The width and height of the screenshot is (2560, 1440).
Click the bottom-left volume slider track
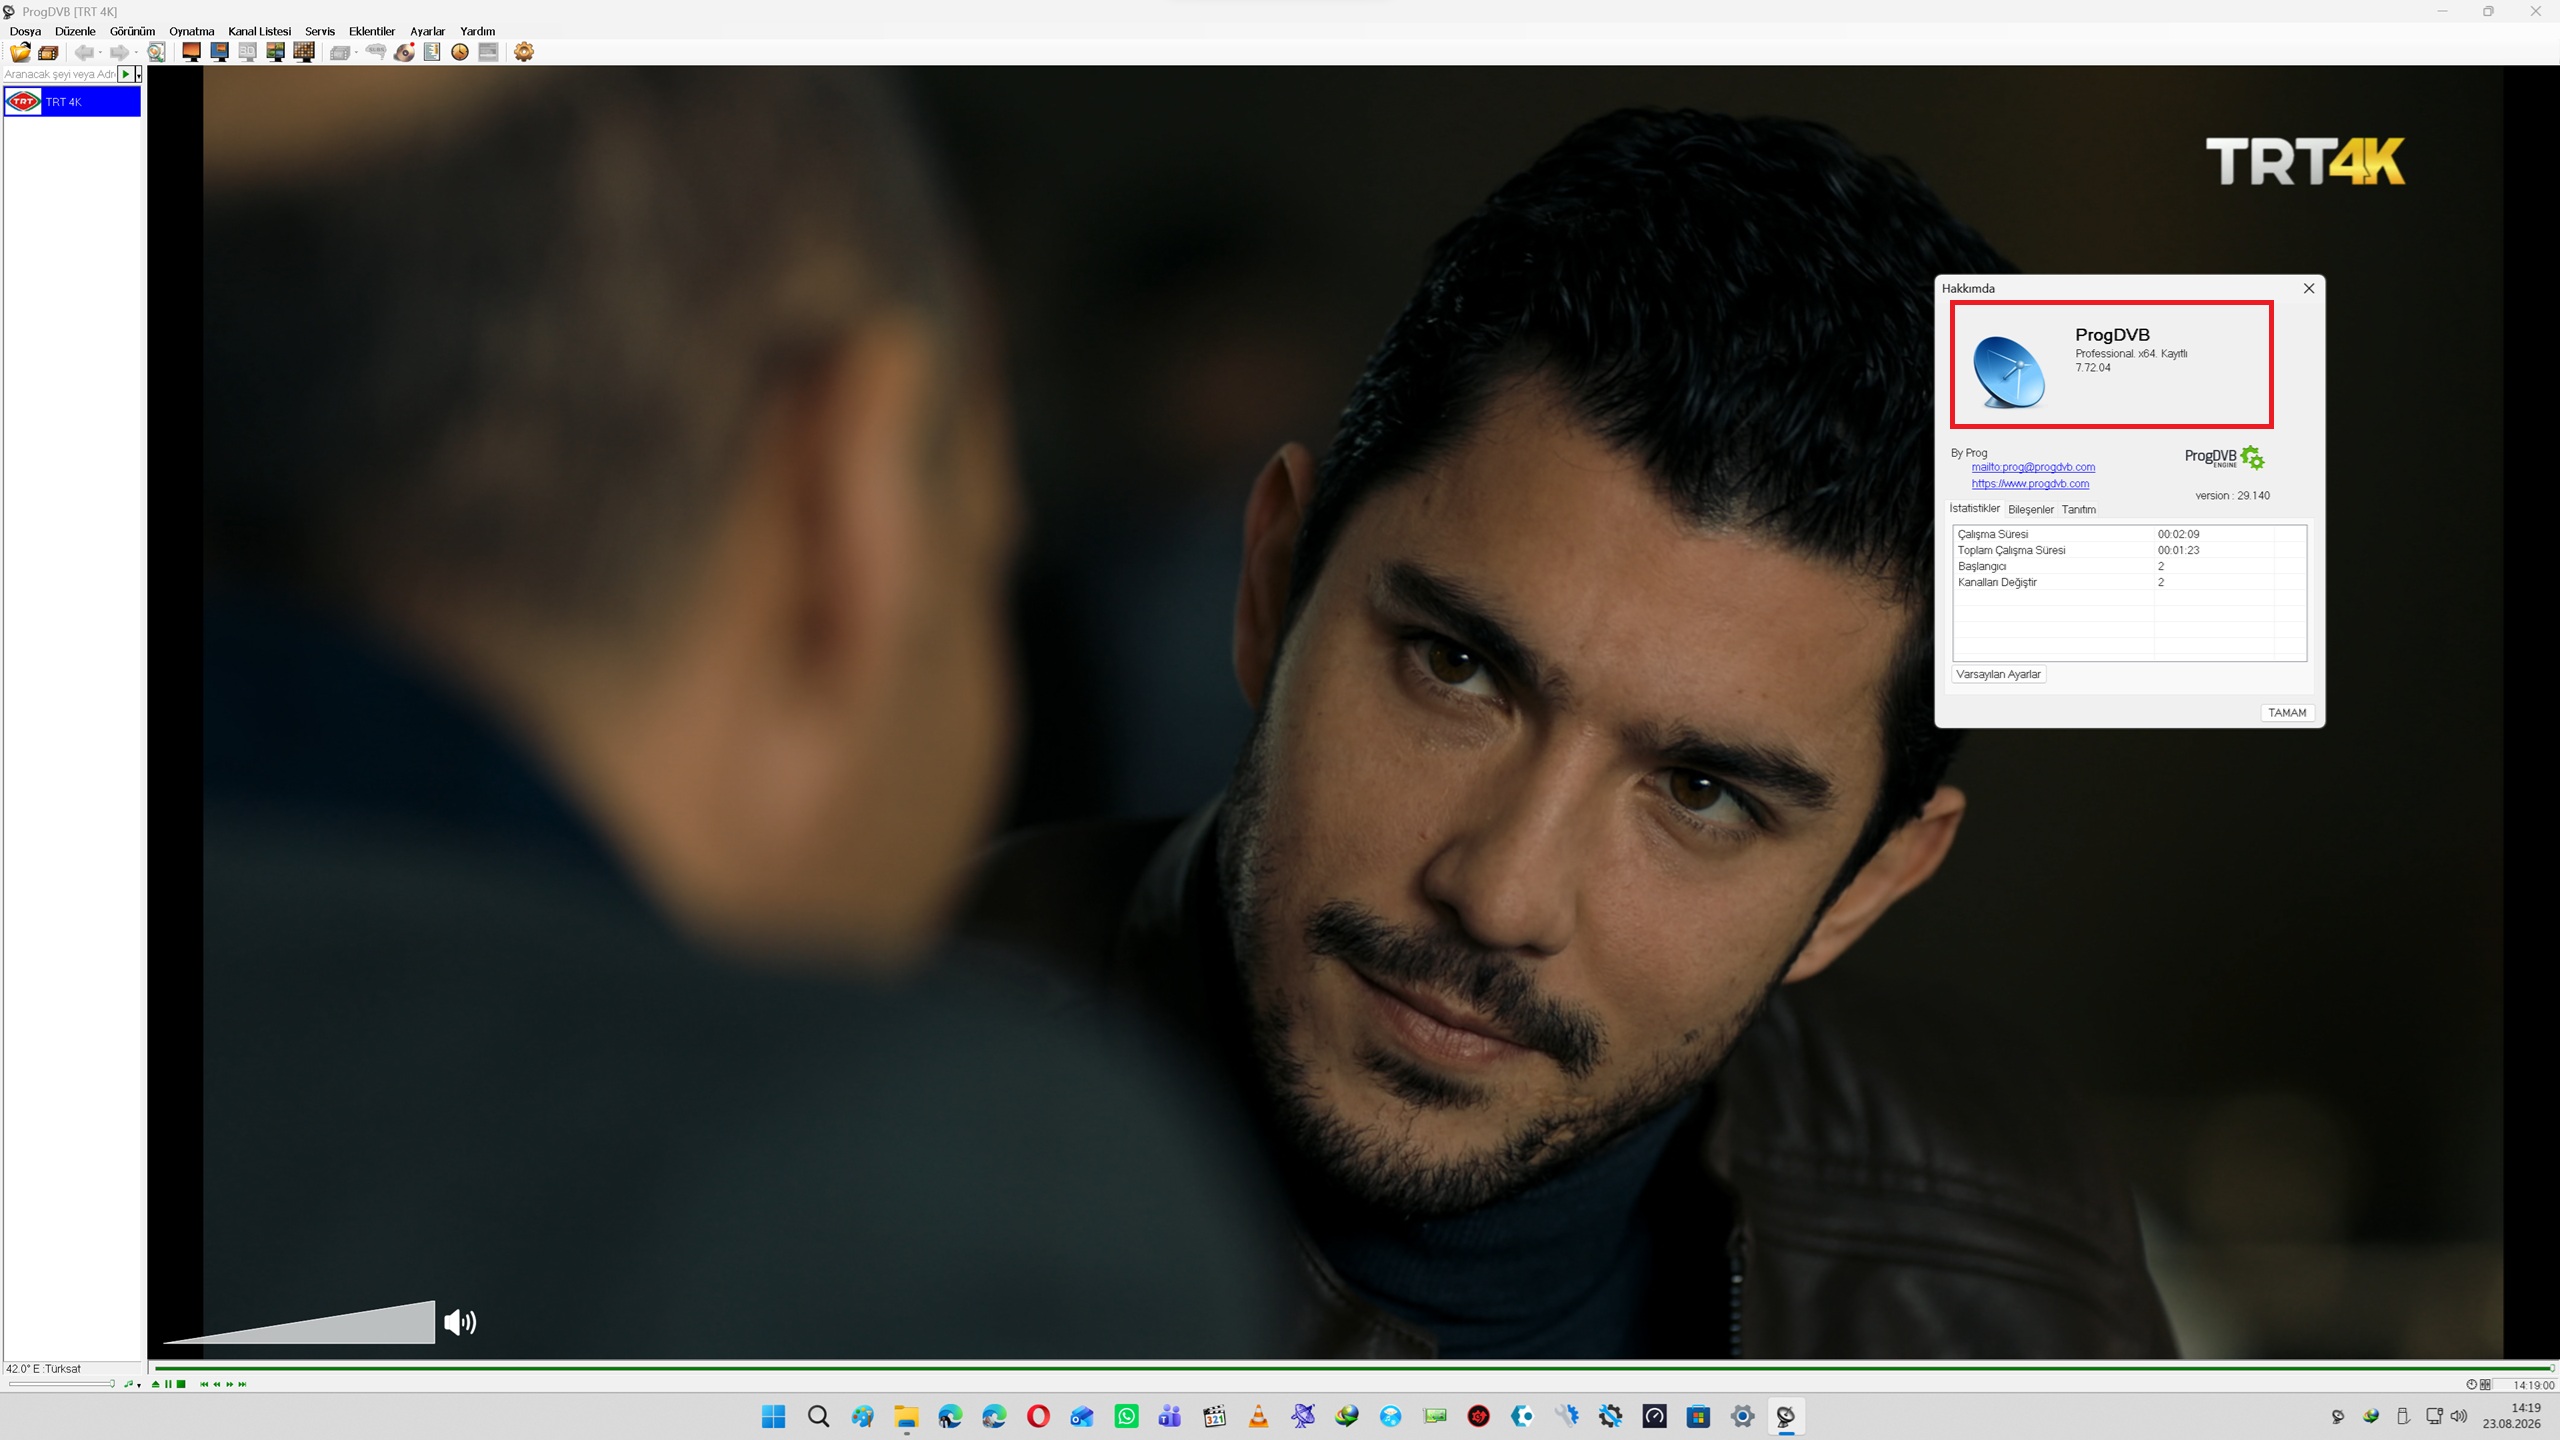61,1384
